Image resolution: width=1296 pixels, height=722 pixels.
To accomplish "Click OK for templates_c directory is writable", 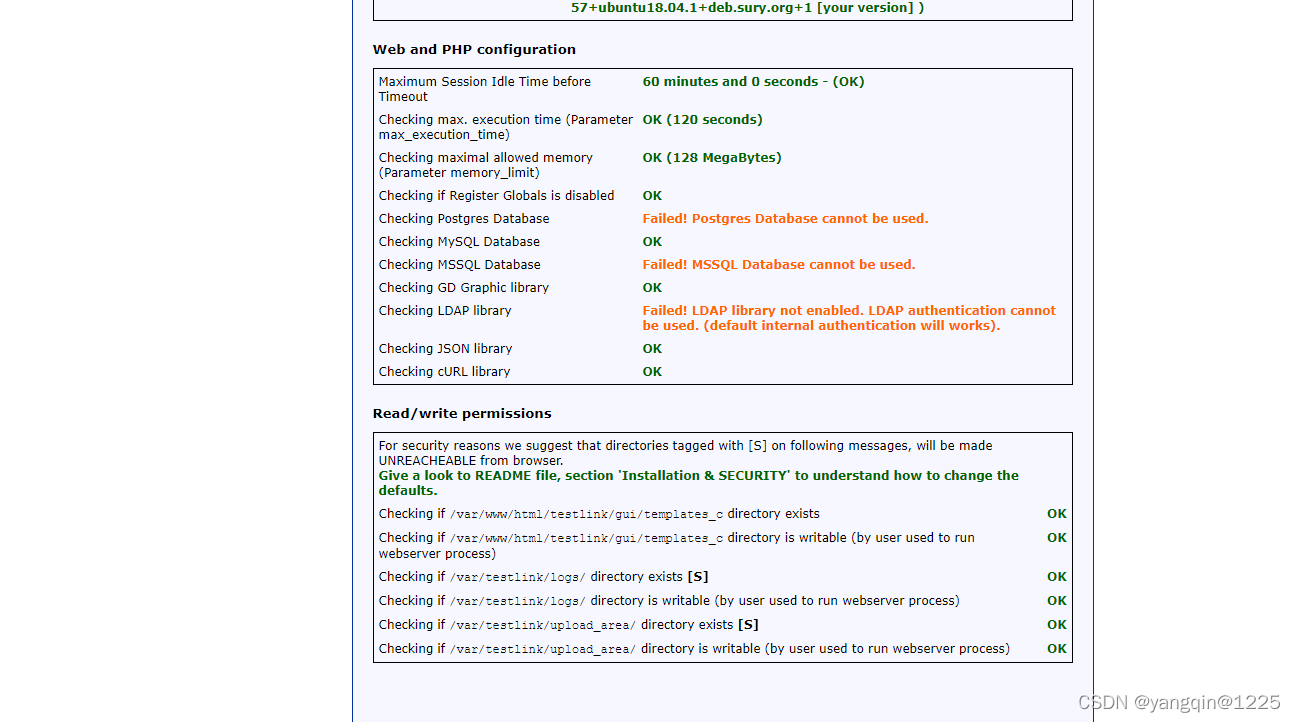I will coord(1057,538).
